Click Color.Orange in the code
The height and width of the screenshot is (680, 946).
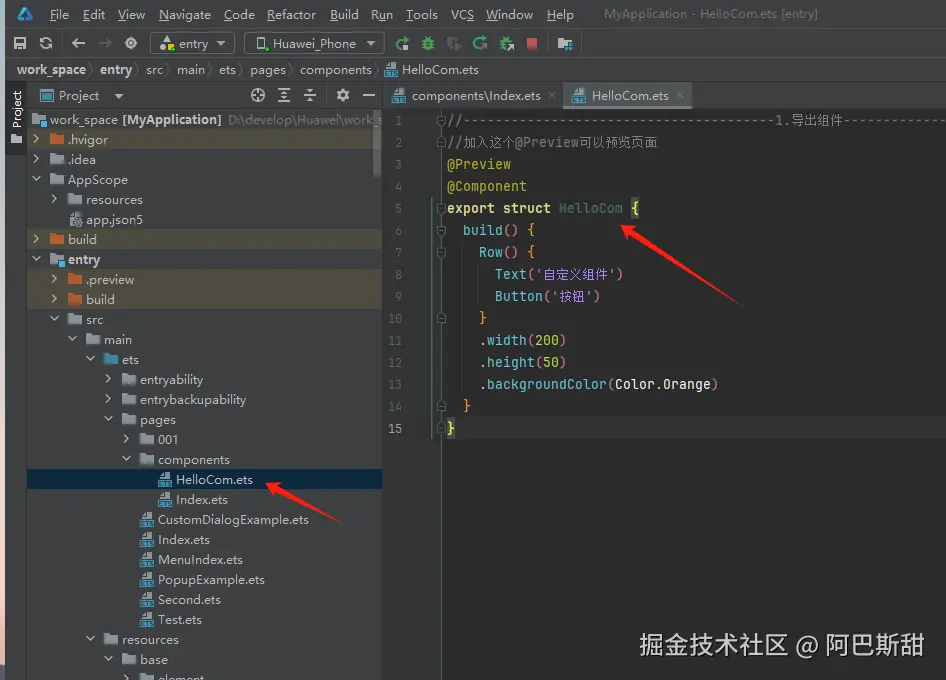point(663,384)
